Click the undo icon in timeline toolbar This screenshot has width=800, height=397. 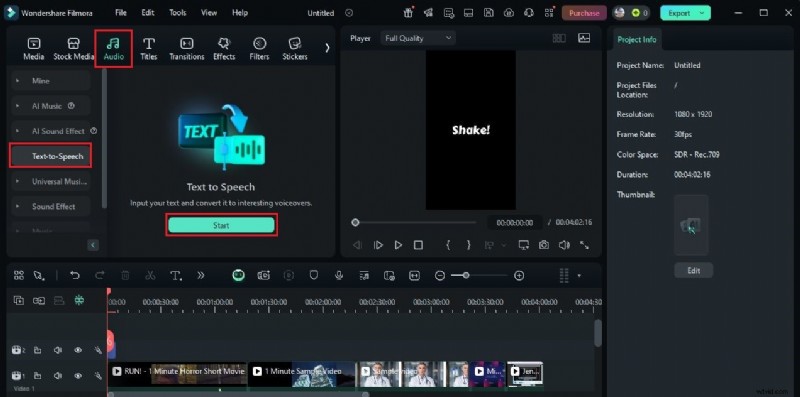tap(74, 276)
